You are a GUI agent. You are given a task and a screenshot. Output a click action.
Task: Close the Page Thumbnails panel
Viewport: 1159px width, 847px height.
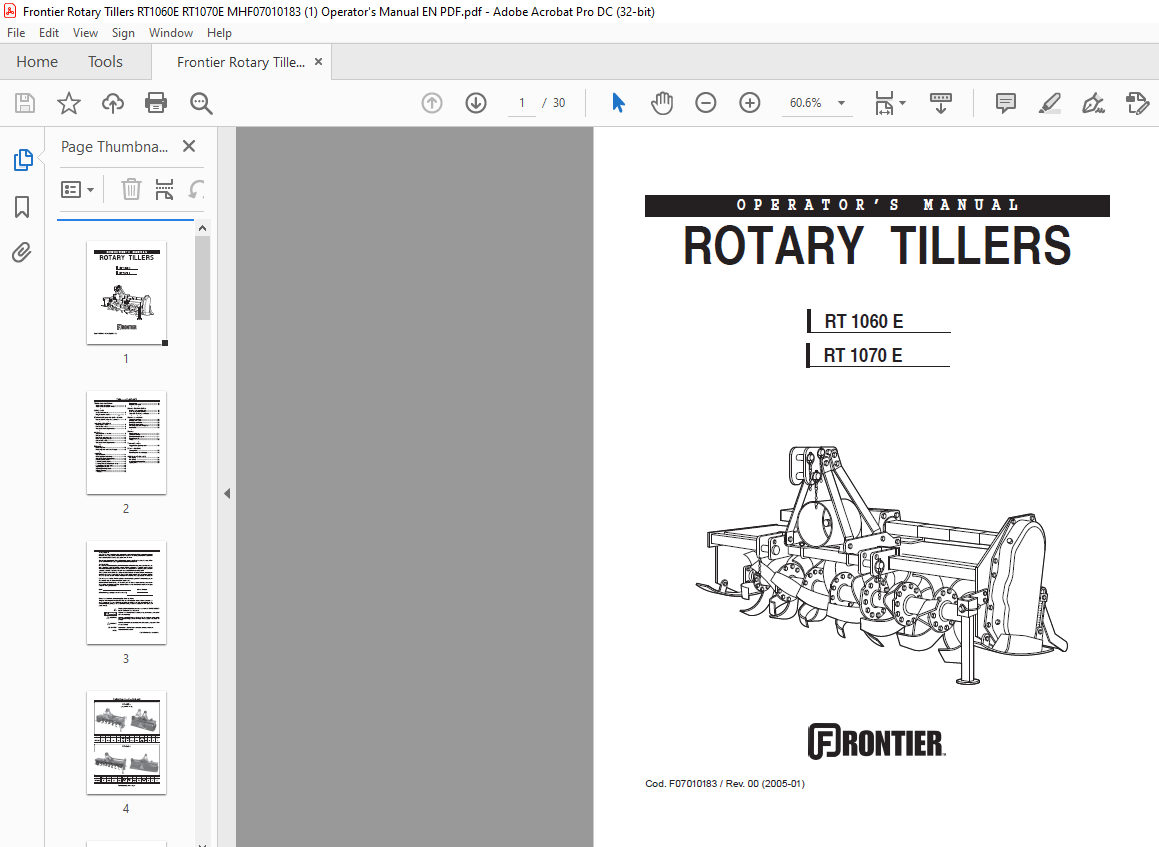pos(189,146)
